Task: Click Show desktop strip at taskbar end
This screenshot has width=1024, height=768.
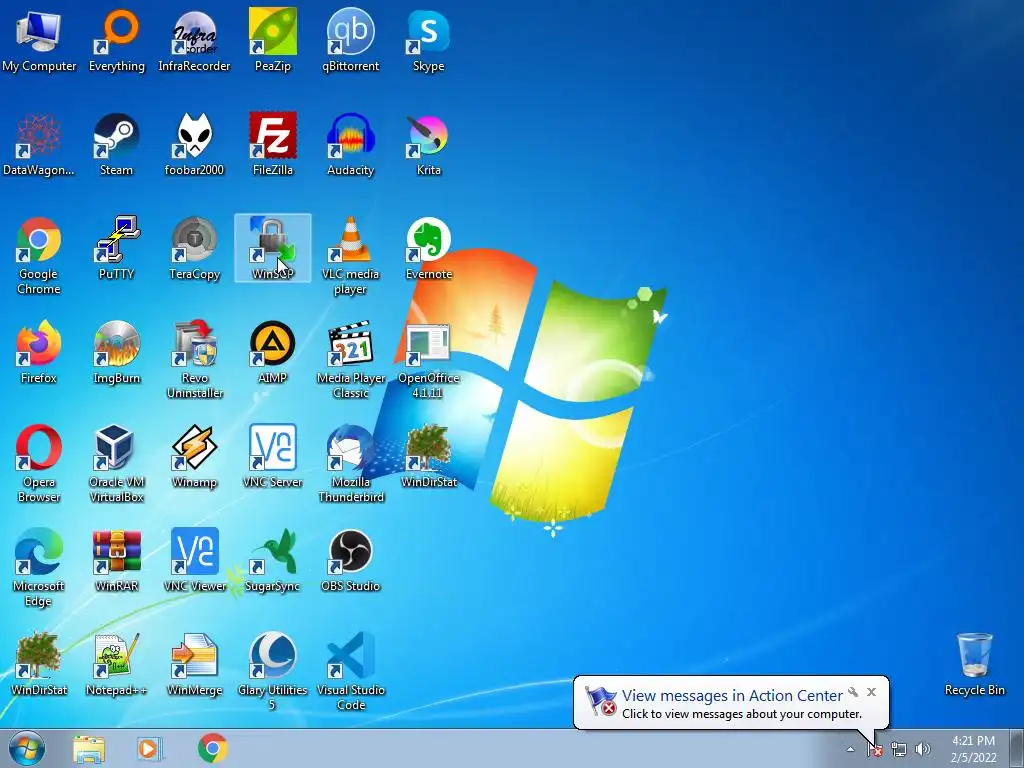Action: point(1017,749)
